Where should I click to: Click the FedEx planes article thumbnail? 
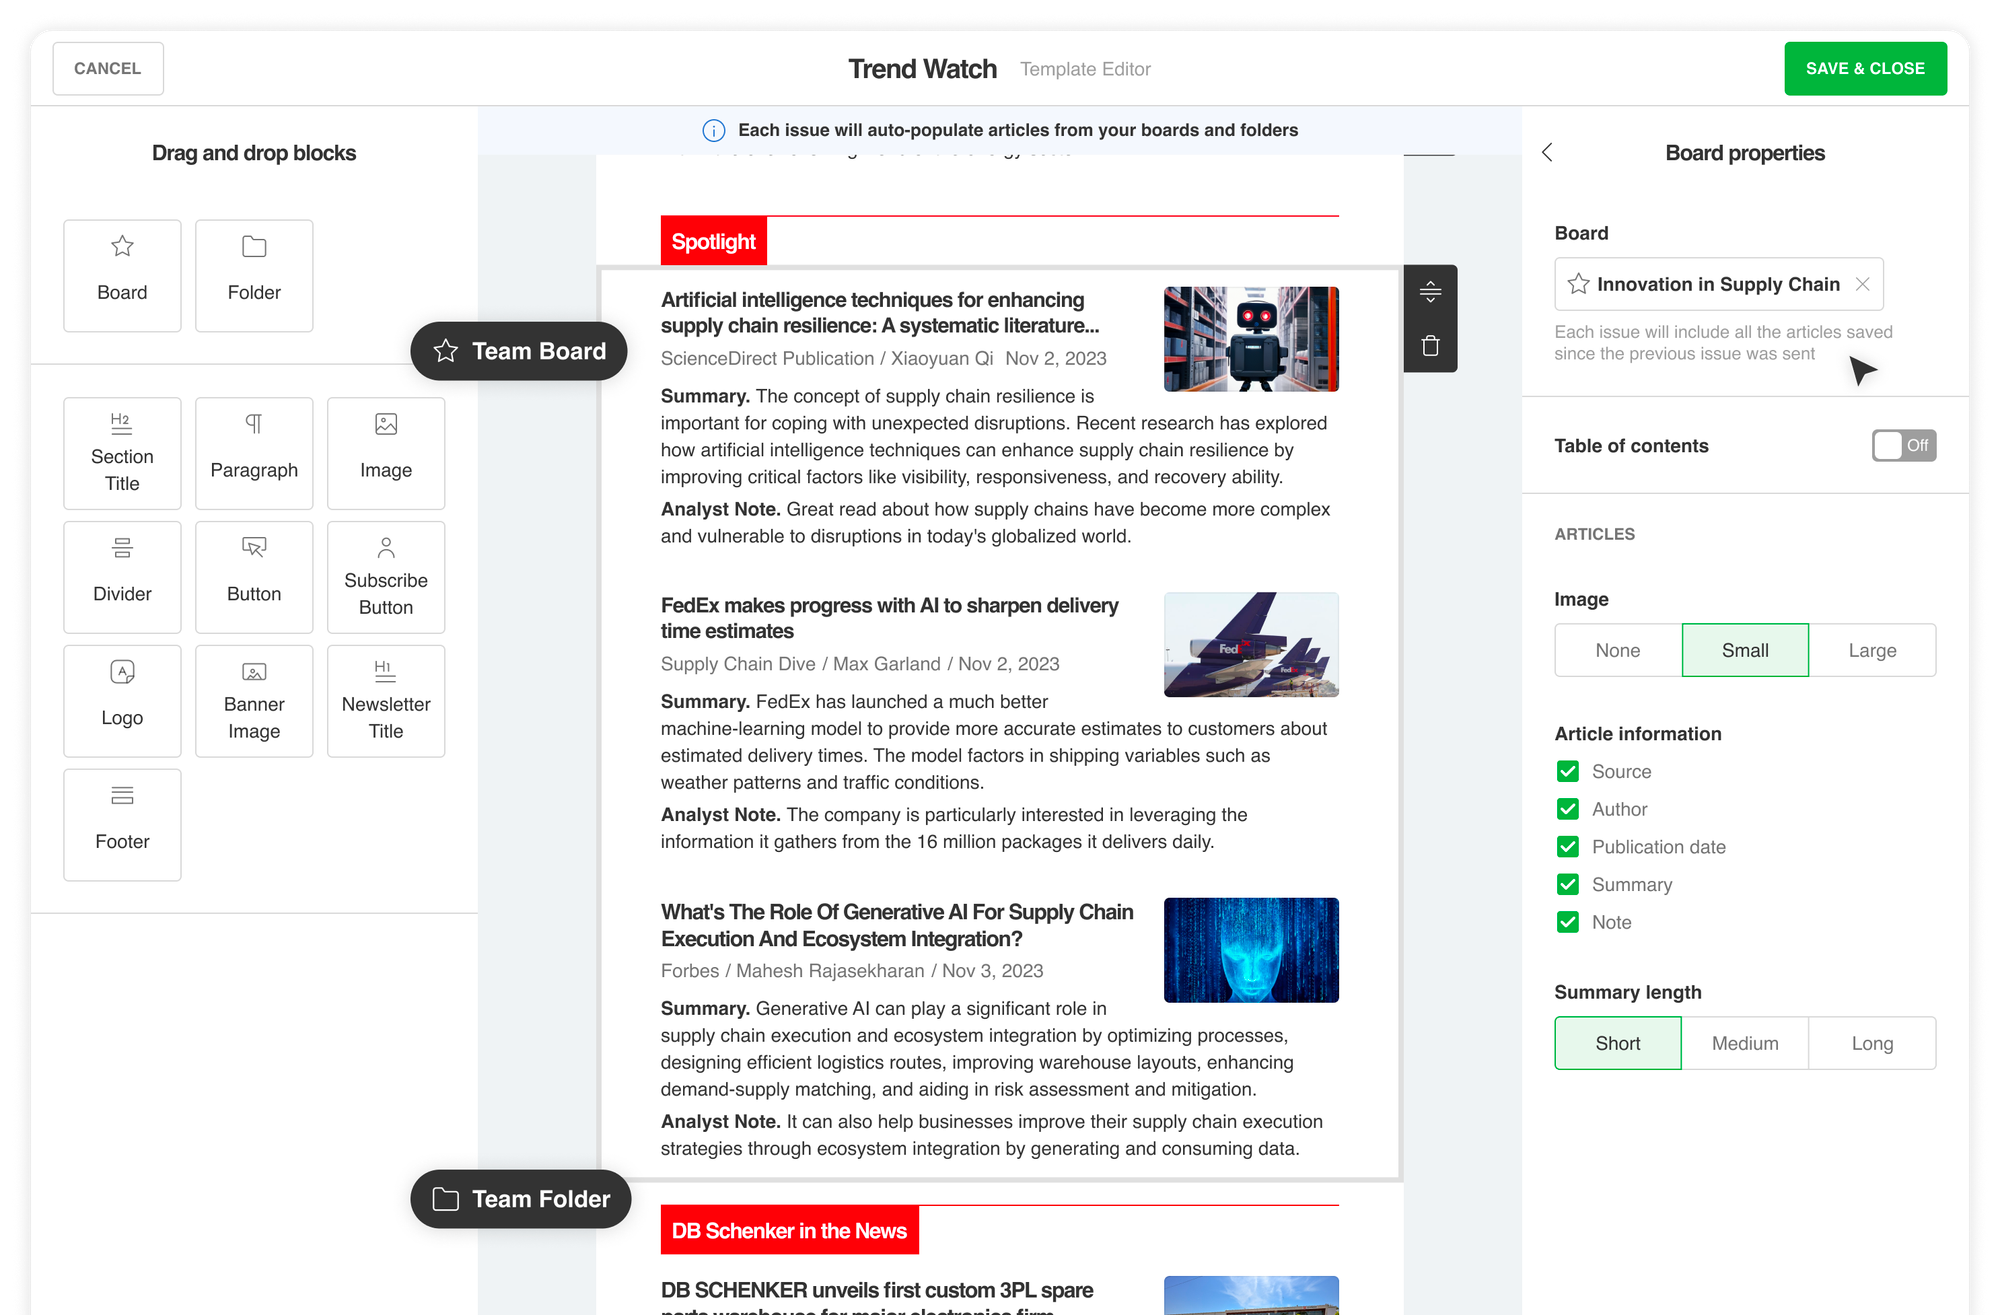click(x=1251, y=645)
